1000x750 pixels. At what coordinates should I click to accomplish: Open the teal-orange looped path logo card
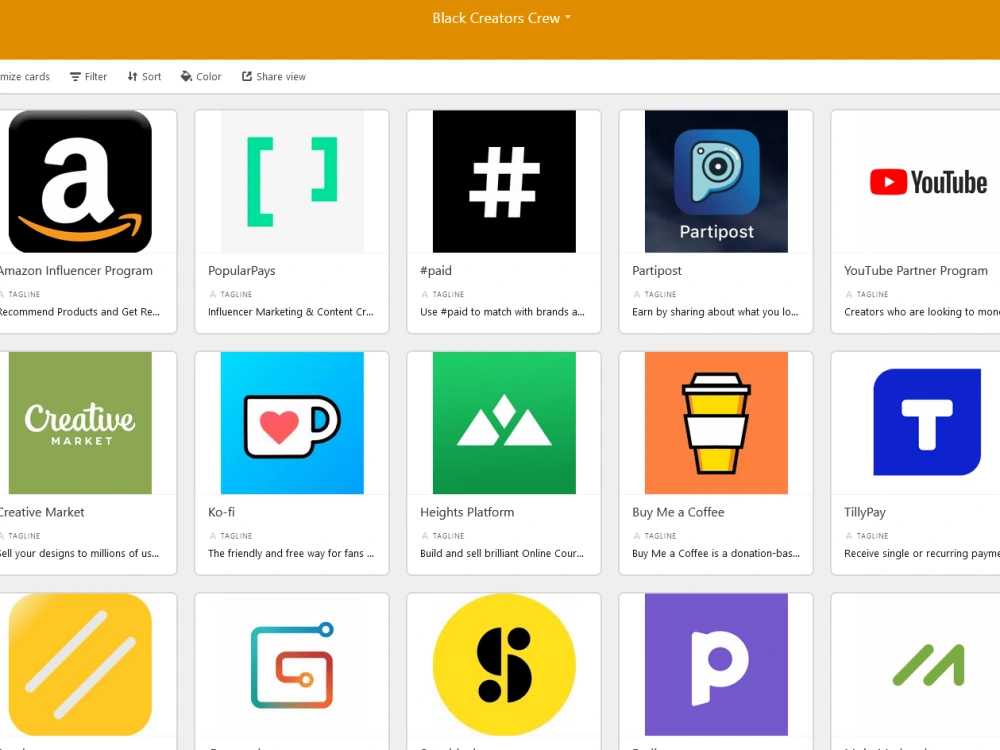click(x=292, y=665)
